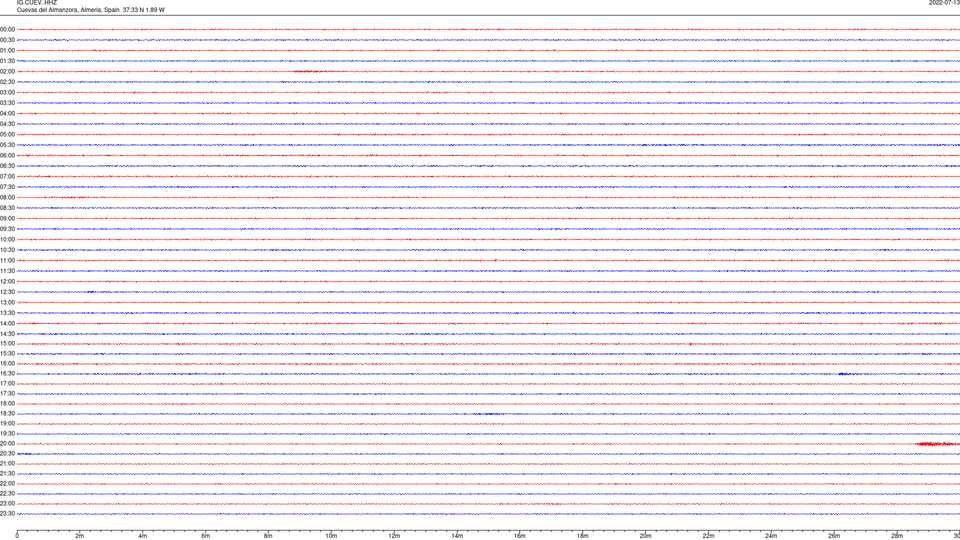Select the 20:00 trace time label
Viewport: 960px width, 540px height.
[7, 443]
